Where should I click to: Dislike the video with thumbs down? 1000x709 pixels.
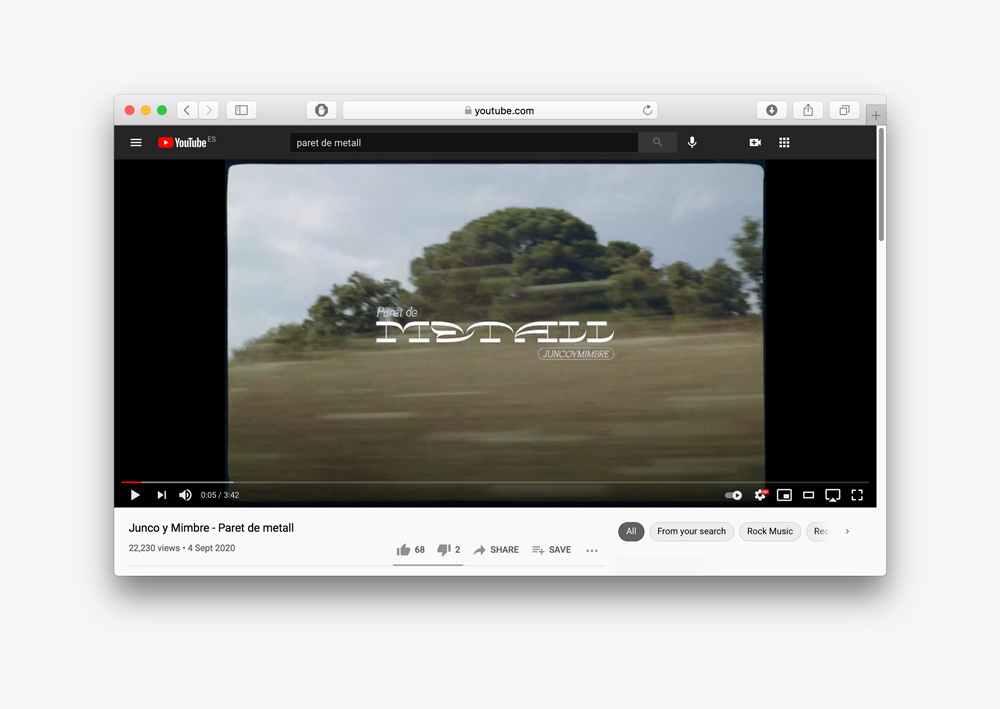[448, 550]
